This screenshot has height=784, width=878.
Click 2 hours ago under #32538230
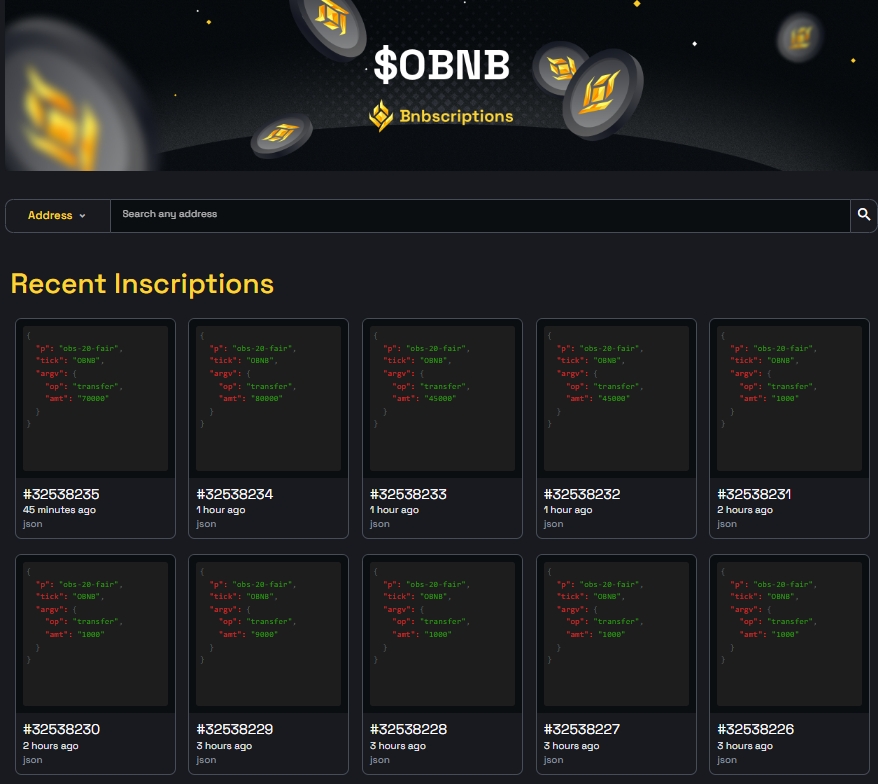coord(50,745)
